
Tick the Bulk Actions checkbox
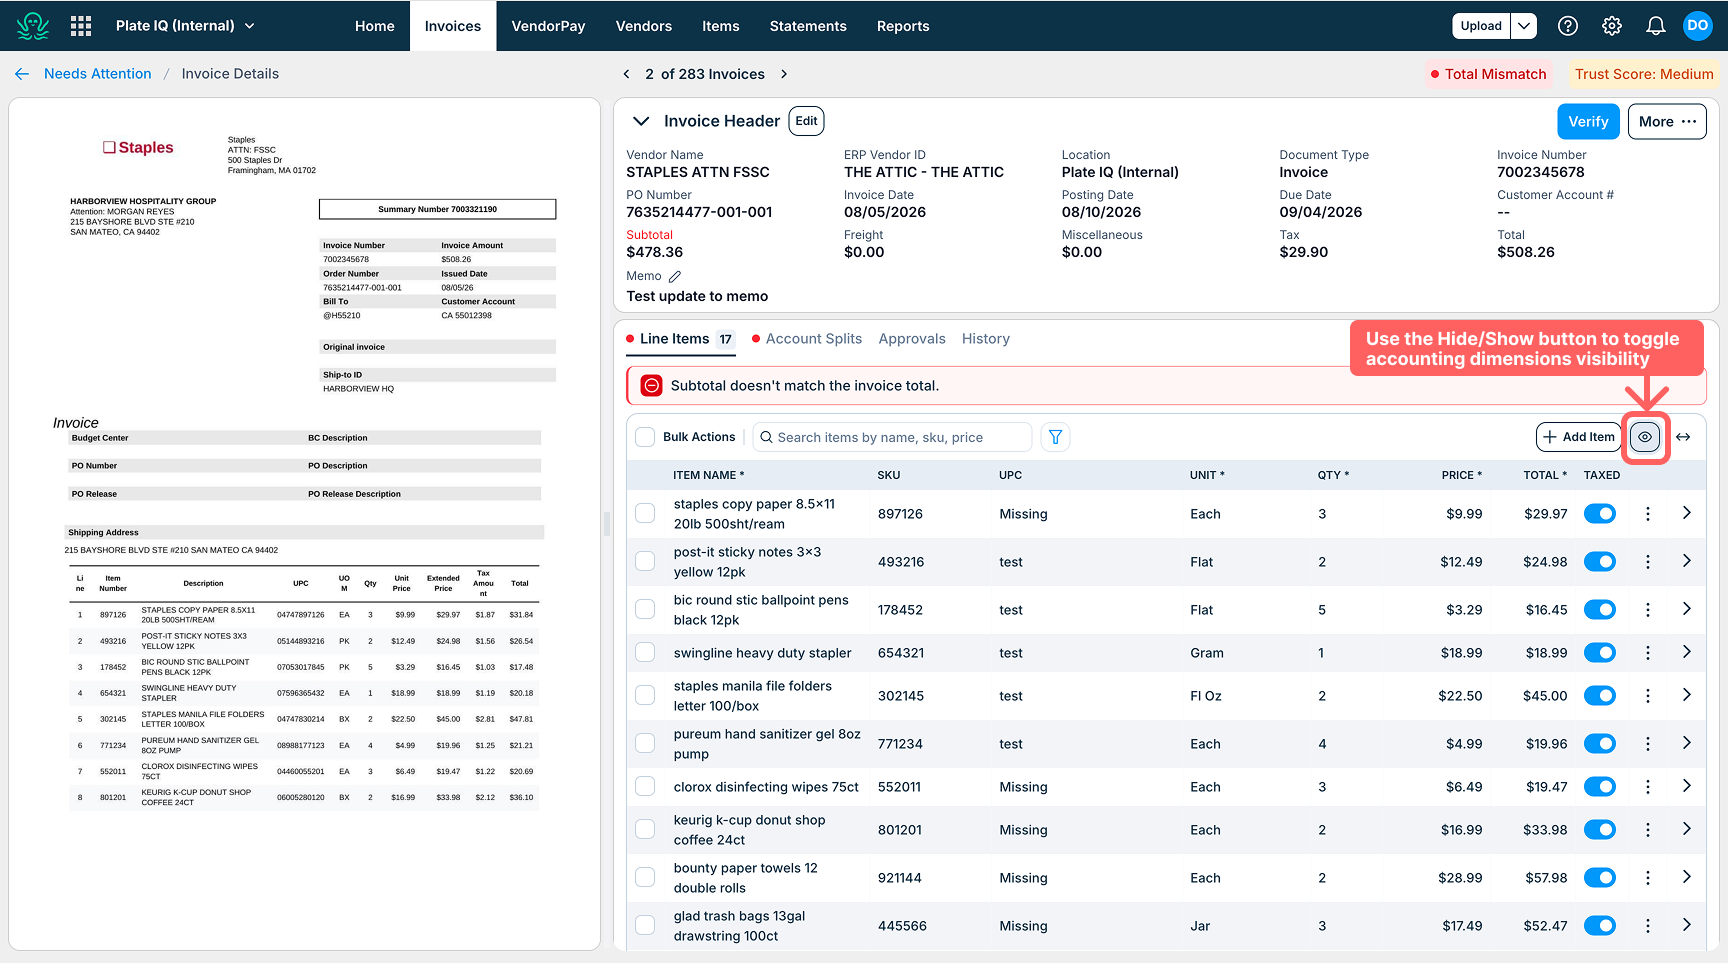pyautogui.click(x=645, y=437)
